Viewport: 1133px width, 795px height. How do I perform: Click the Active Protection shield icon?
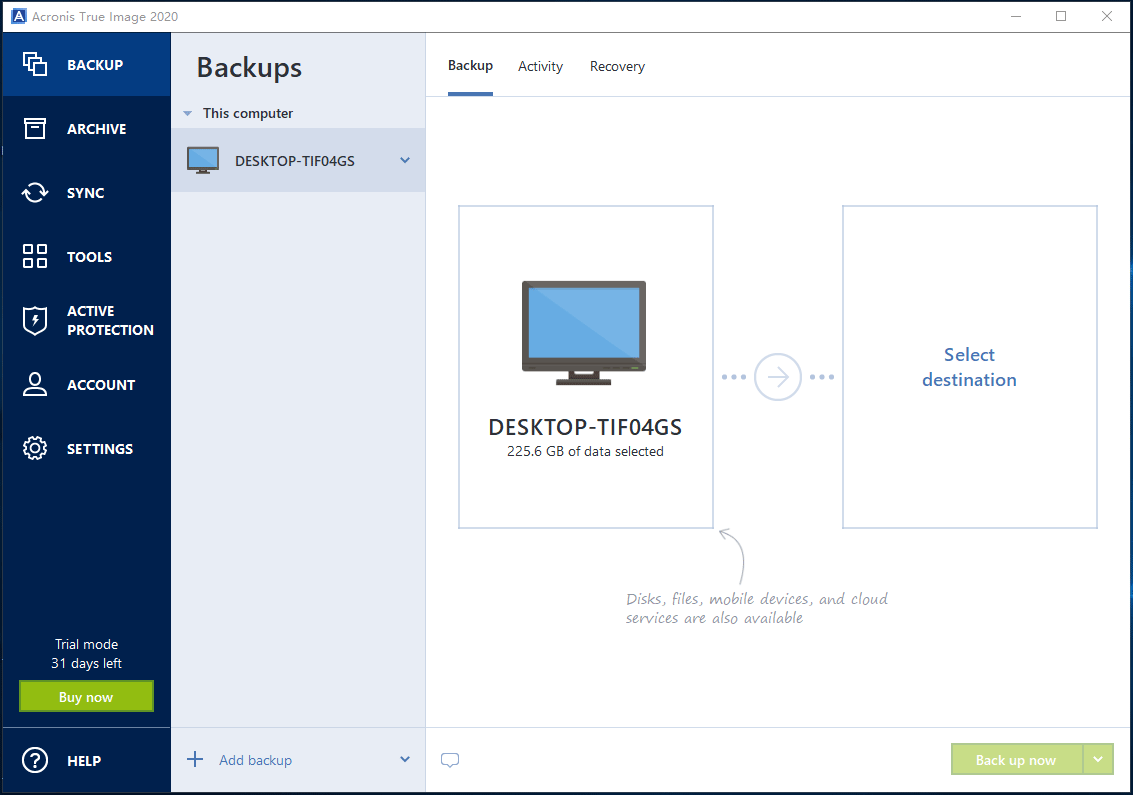(35, 320)
